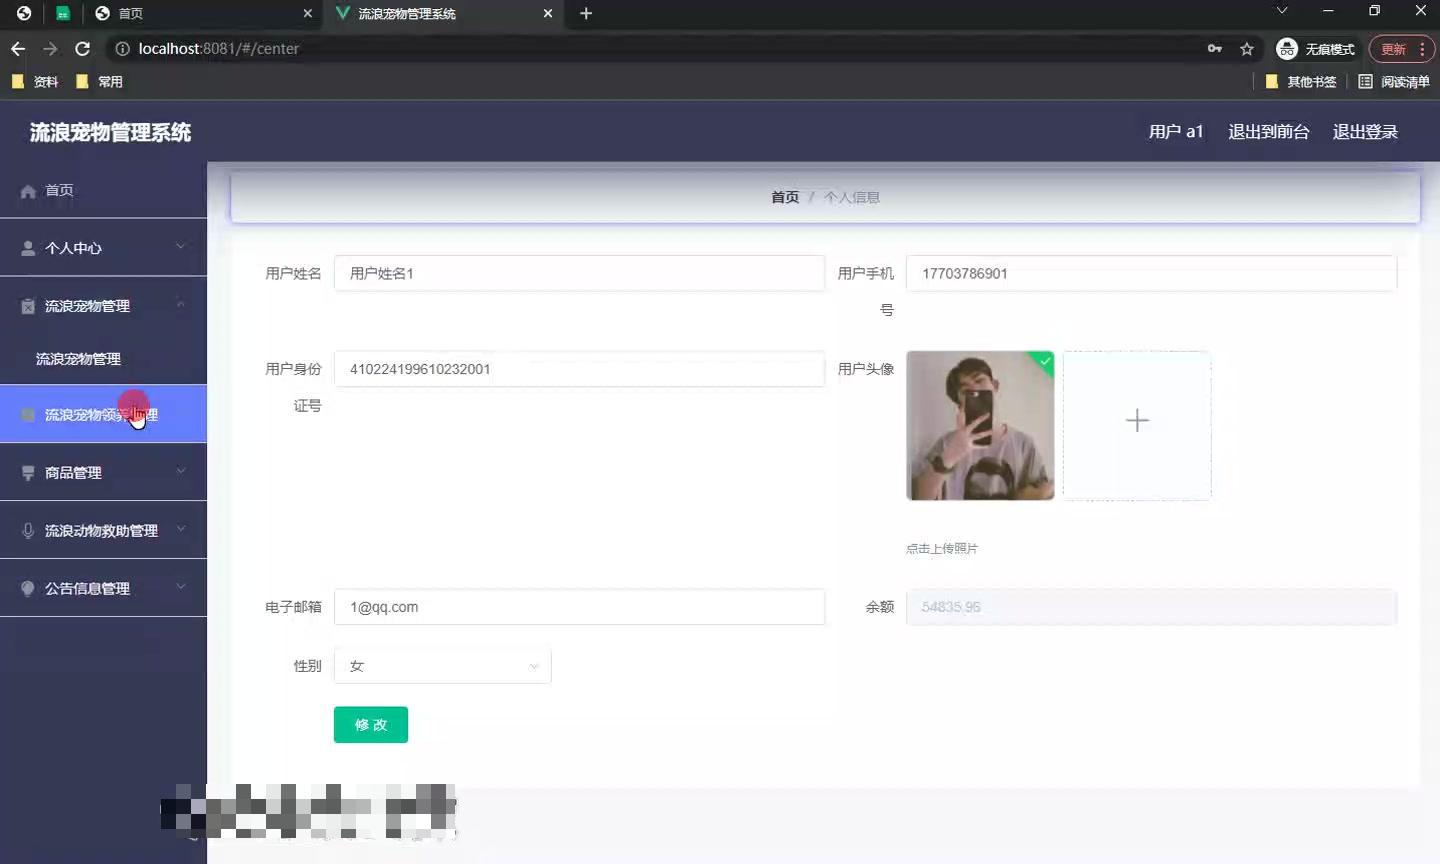Image resolution: width=1440 pixels, height=864 pixels.
Task: Expand the 流浪动物救助管理 chevron
Action: [181, 529]
